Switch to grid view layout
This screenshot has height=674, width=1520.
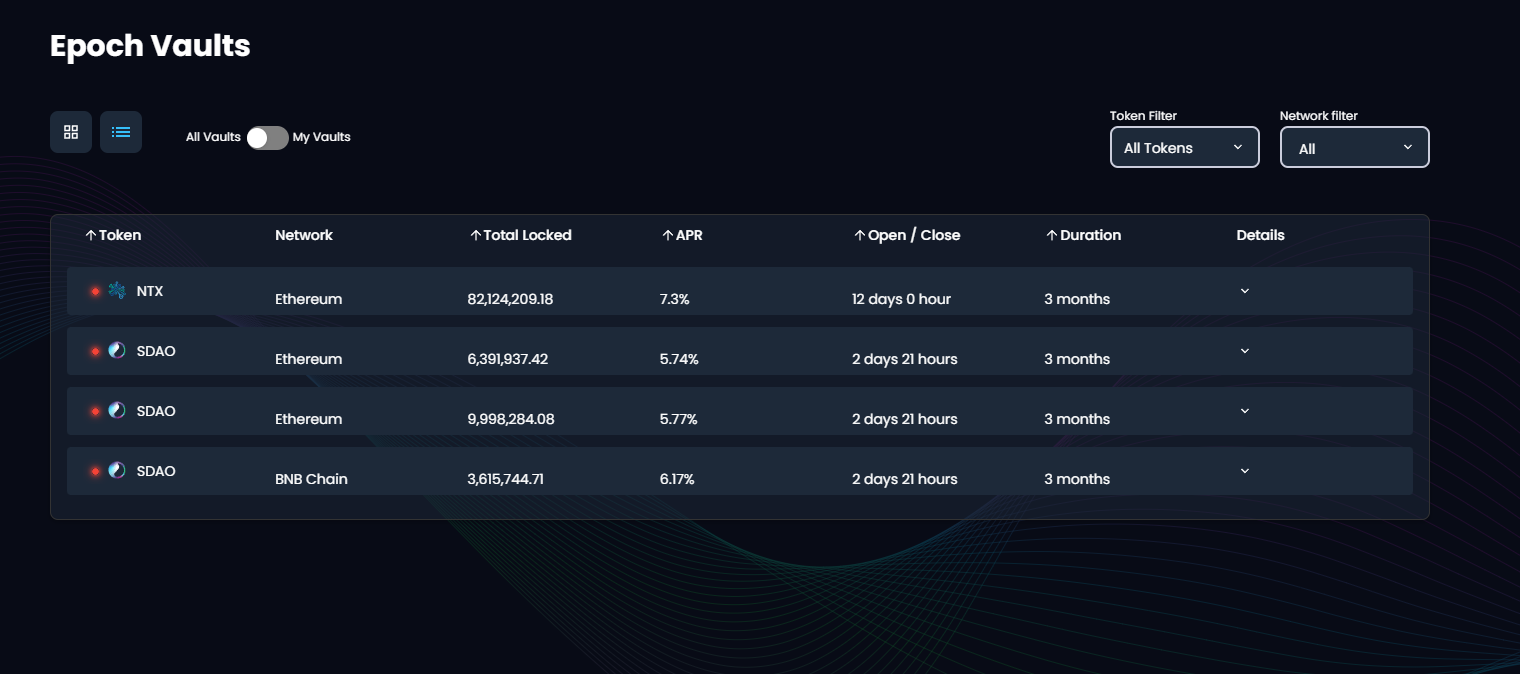pos(71,132)
